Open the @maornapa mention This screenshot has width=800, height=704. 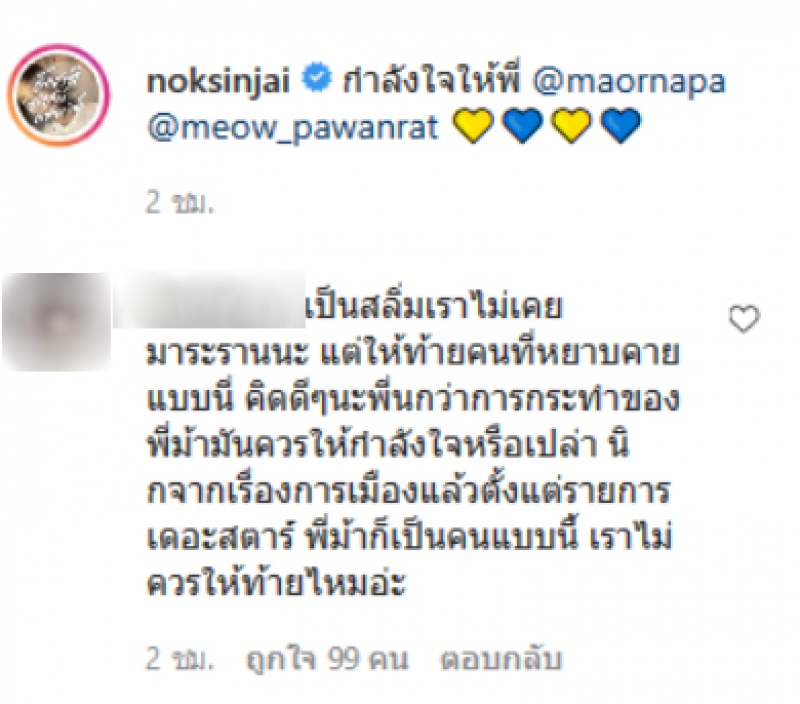629,83
